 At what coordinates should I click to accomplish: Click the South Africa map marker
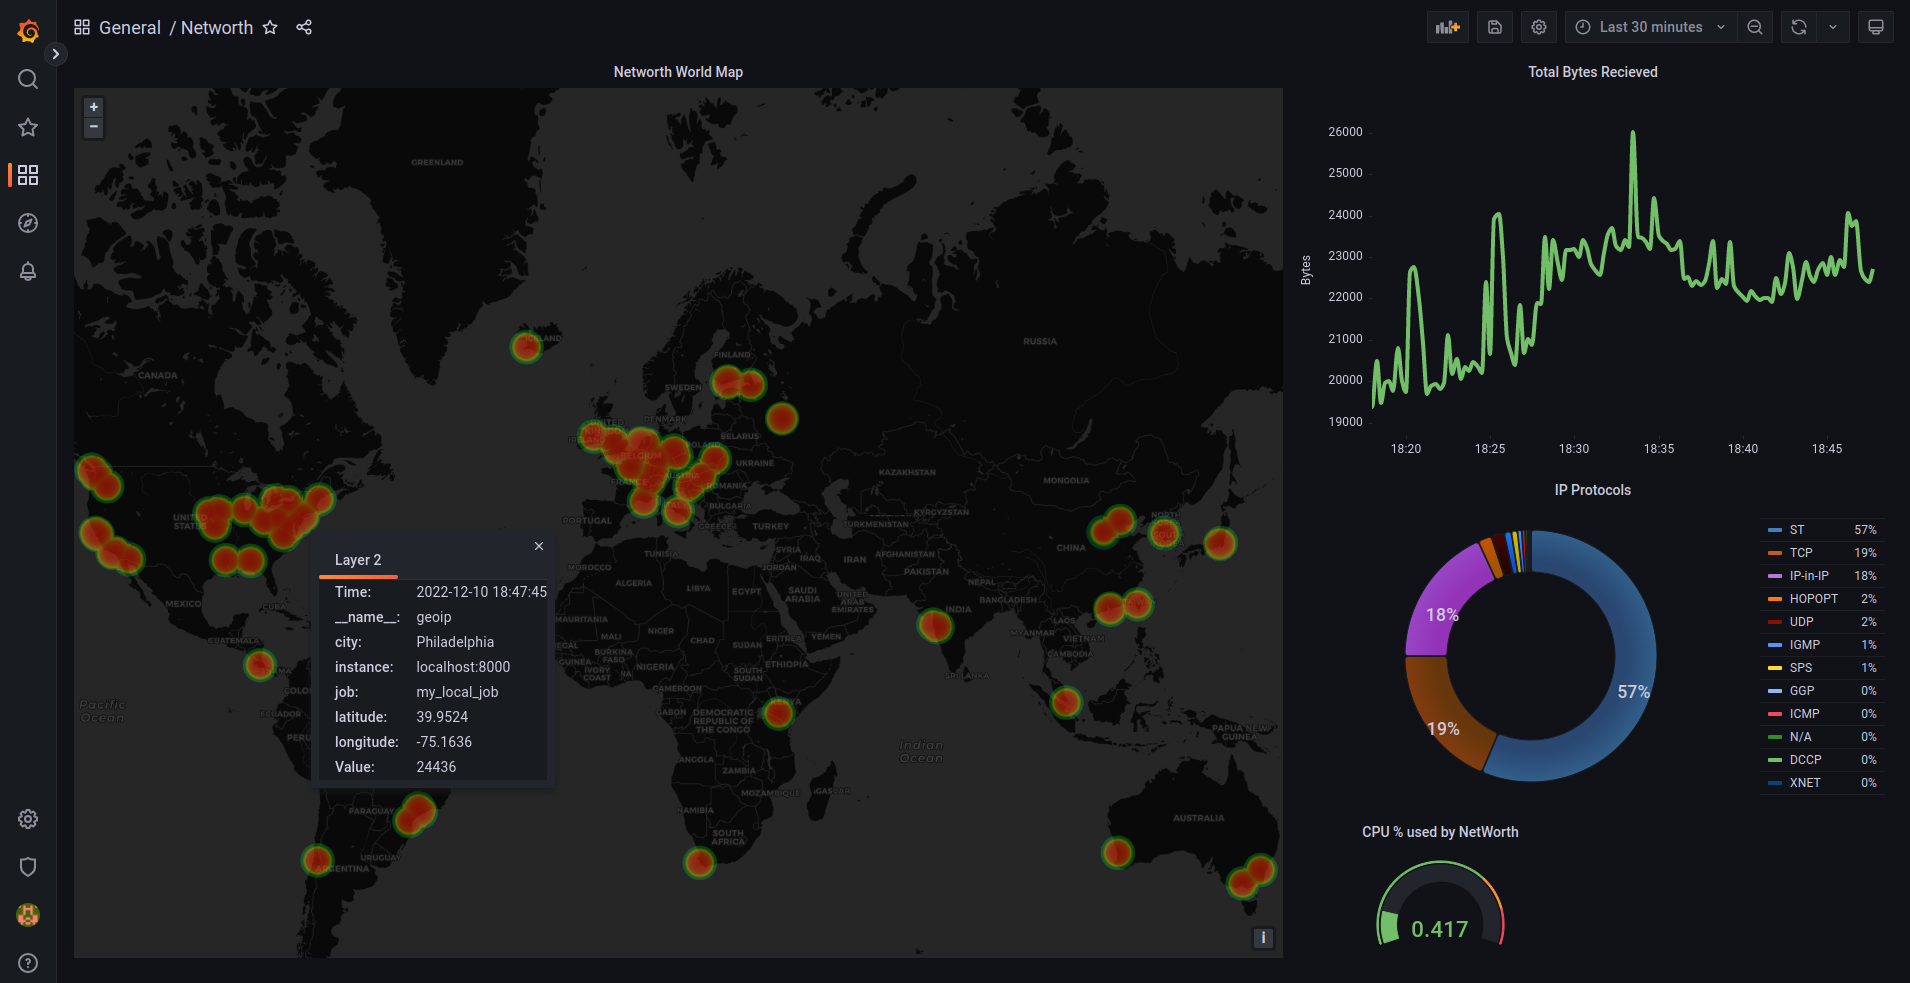(x=699, y=862)
